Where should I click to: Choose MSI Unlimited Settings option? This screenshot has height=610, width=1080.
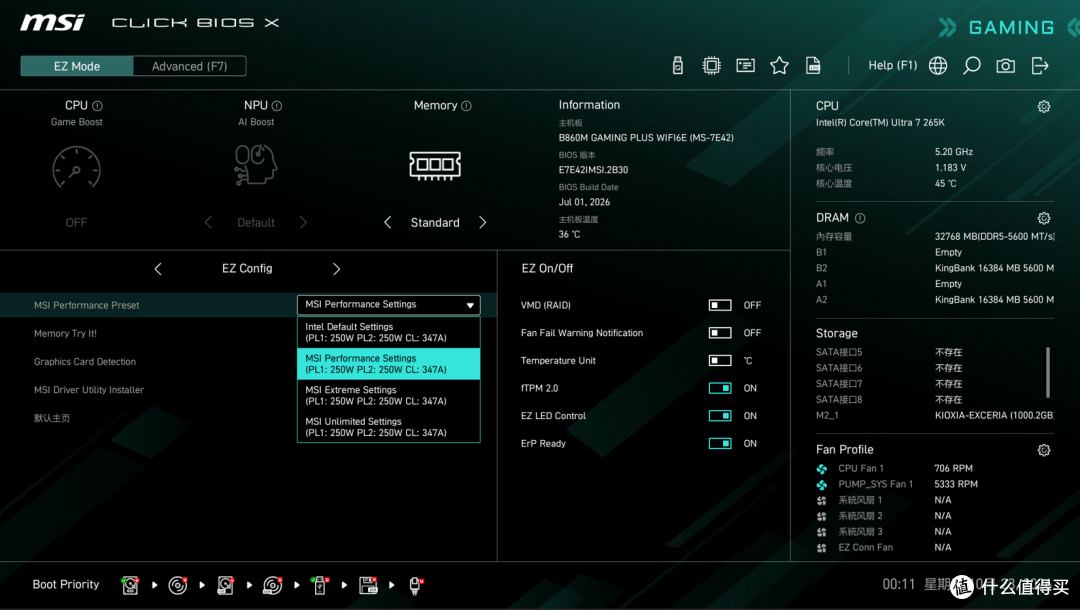[388, 427]
